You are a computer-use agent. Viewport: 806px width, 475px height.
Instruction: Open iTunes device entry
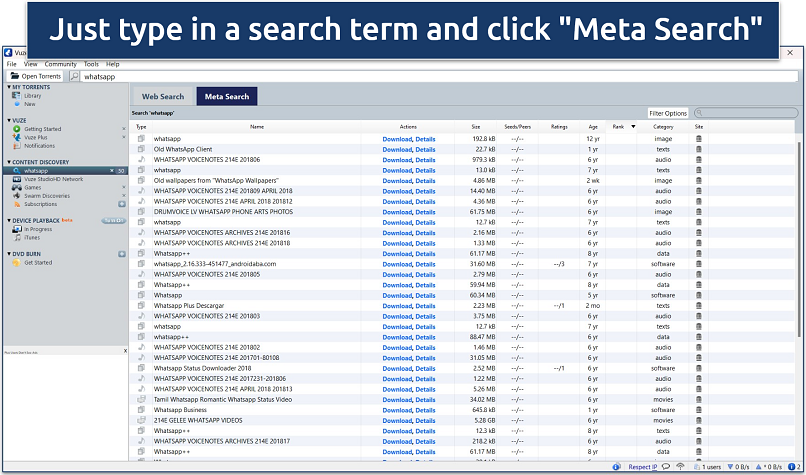coord(31,238)
